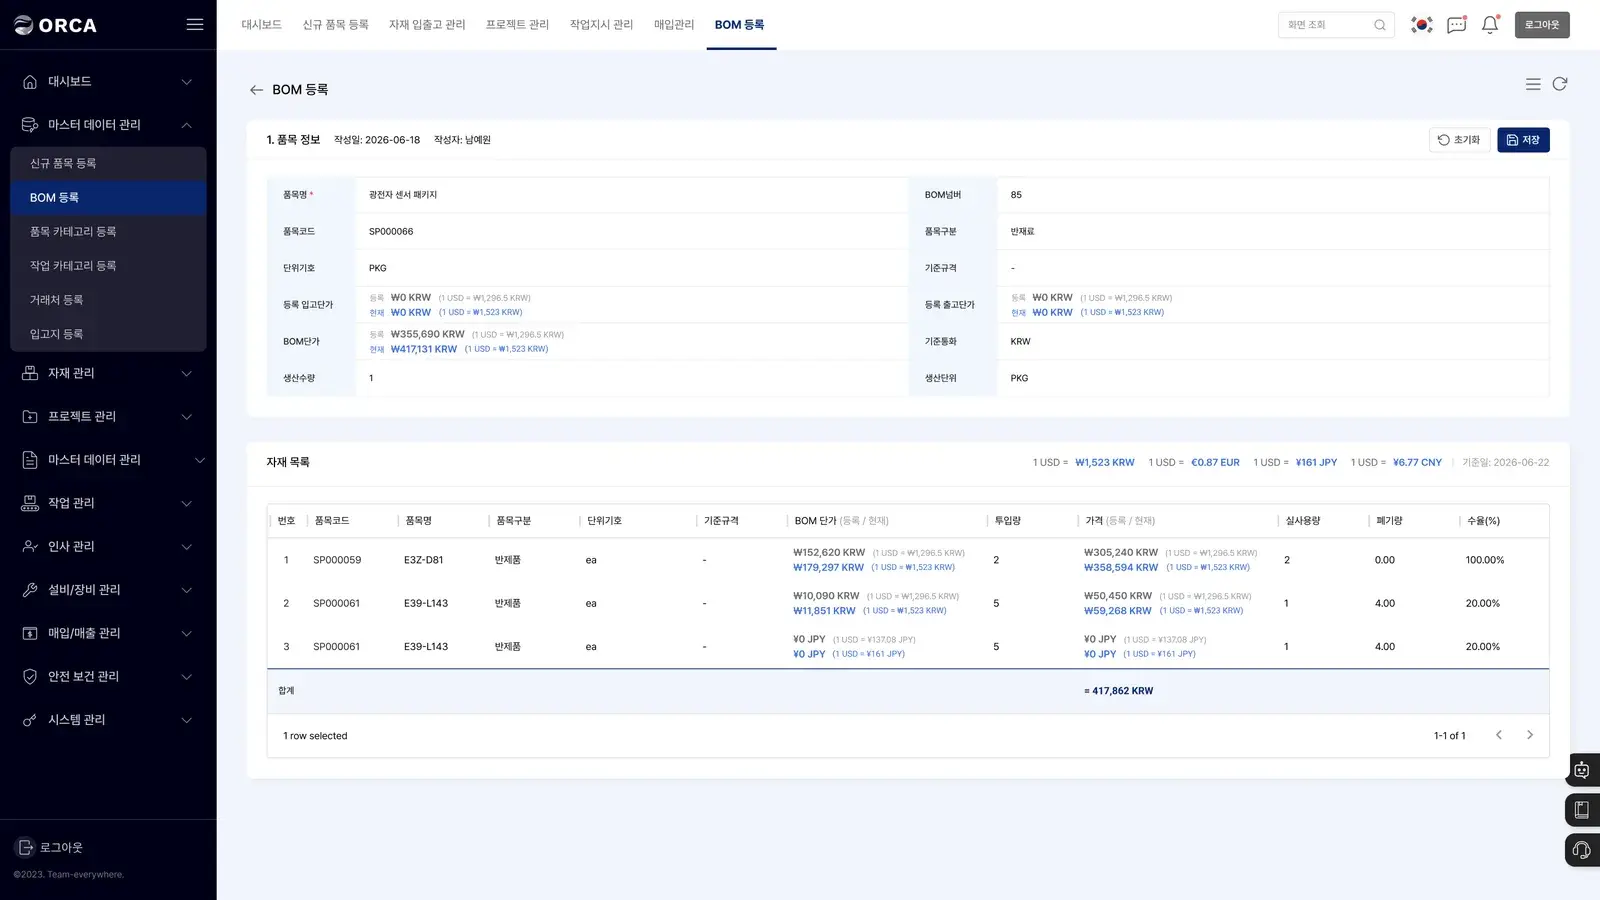
Task: Click the 프로젝트 관리 sidebar icon
Action: click(30, 416)
